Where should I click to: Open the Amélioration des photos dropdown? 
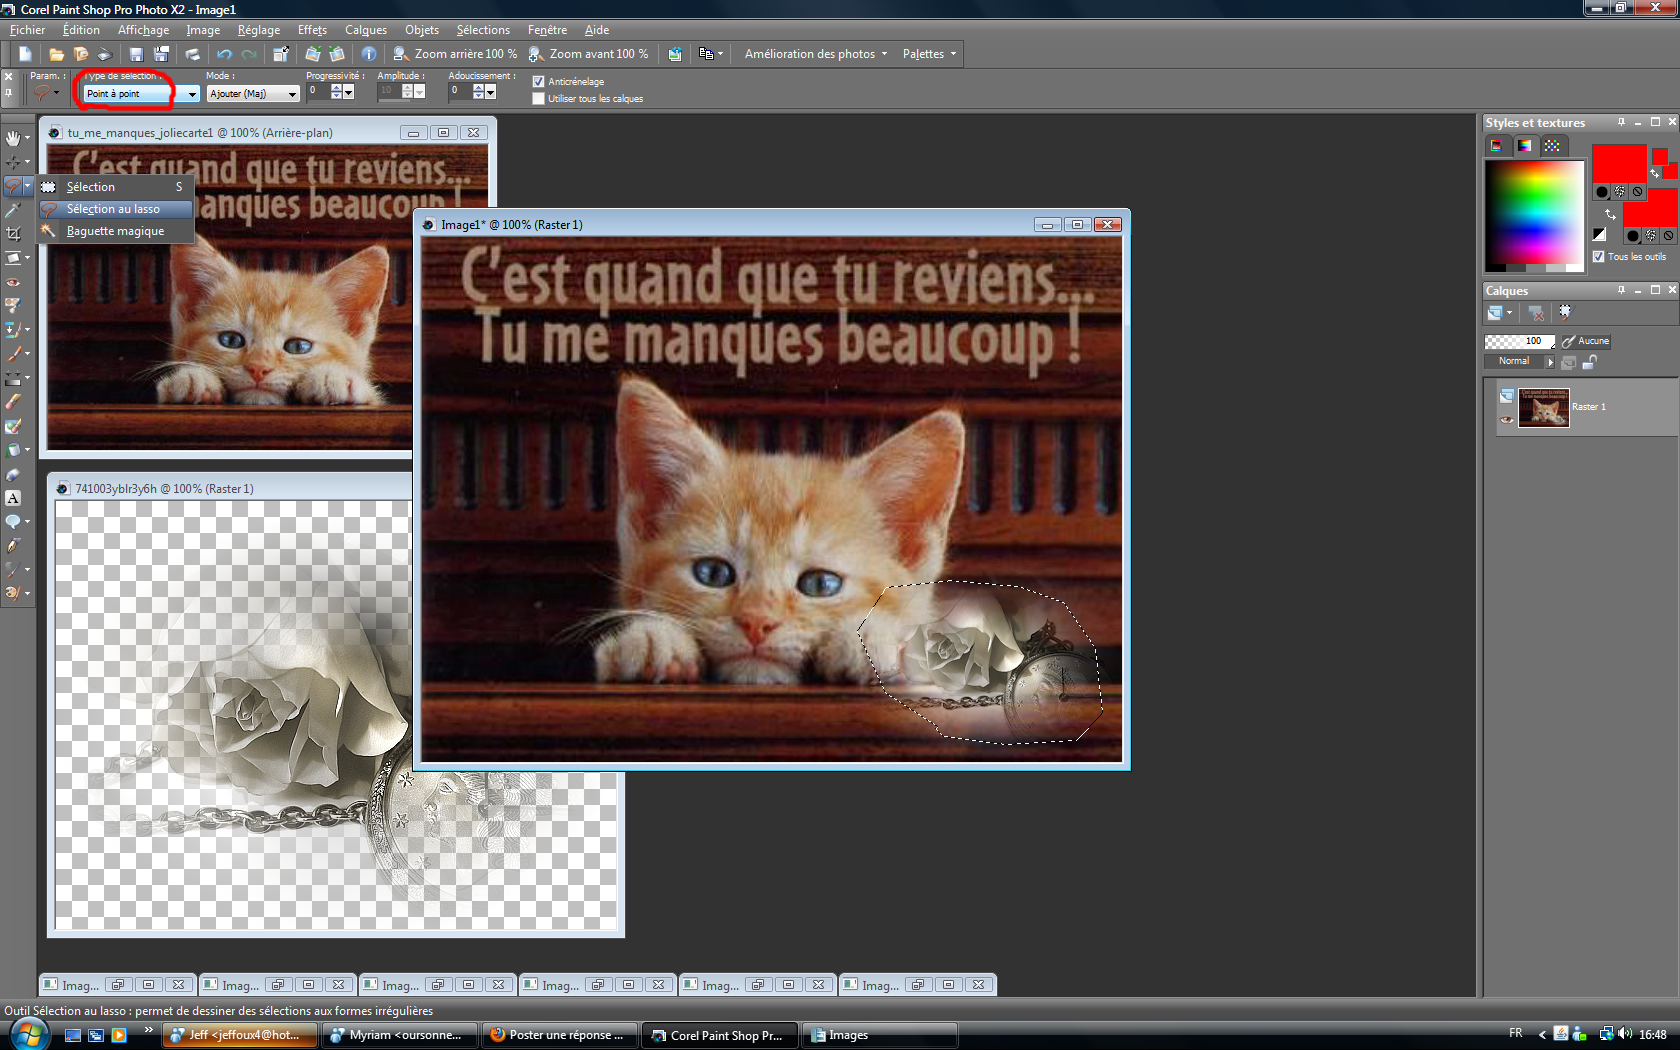tap(815, 54)
